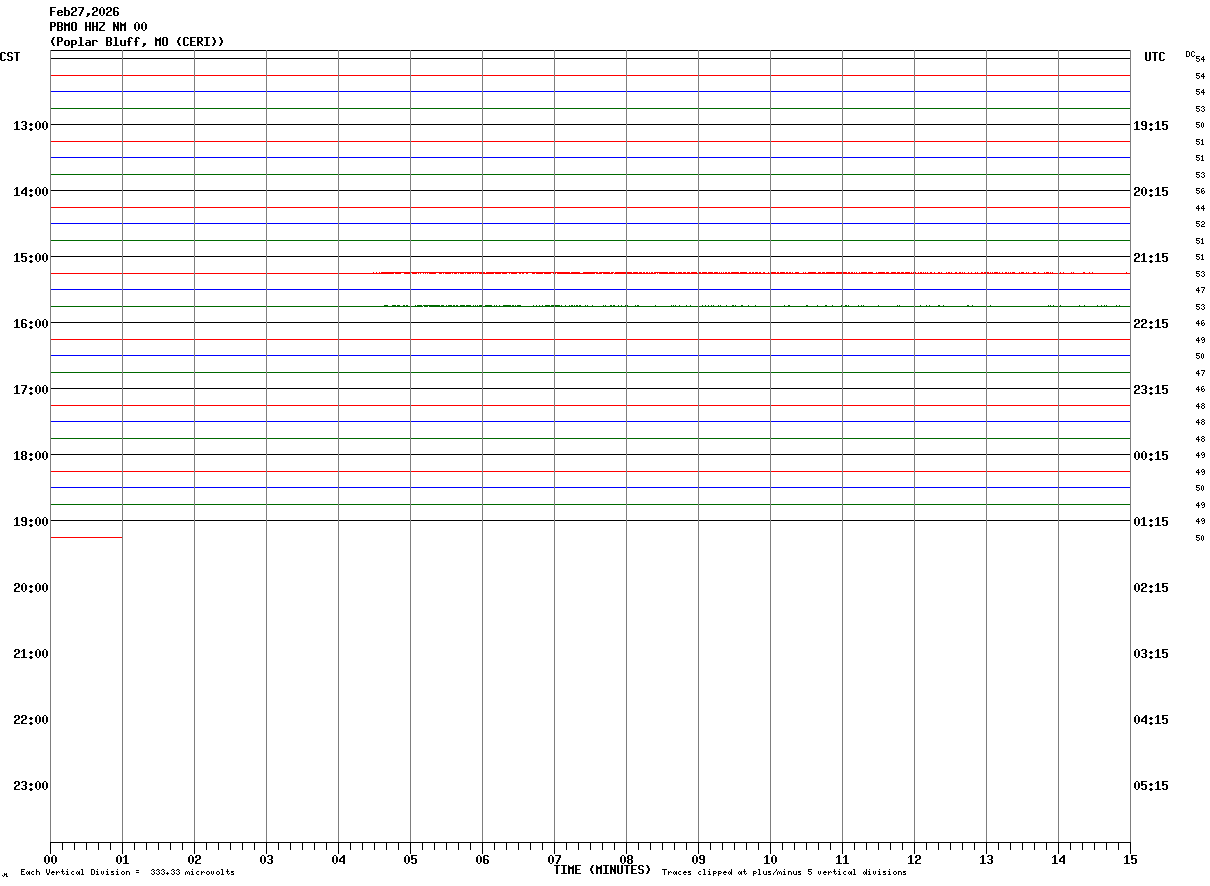
Task: Click the 00:15 UTC time label
Action: click(1151, 455)
